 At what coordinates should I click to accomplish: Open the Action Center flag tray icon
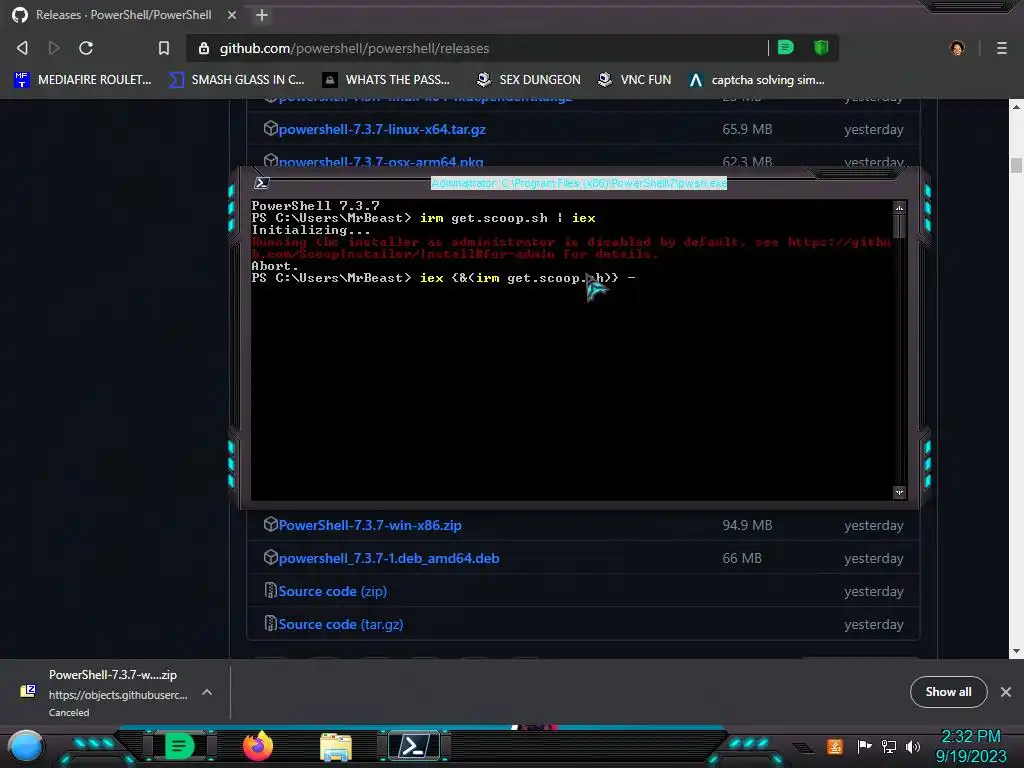864,746
